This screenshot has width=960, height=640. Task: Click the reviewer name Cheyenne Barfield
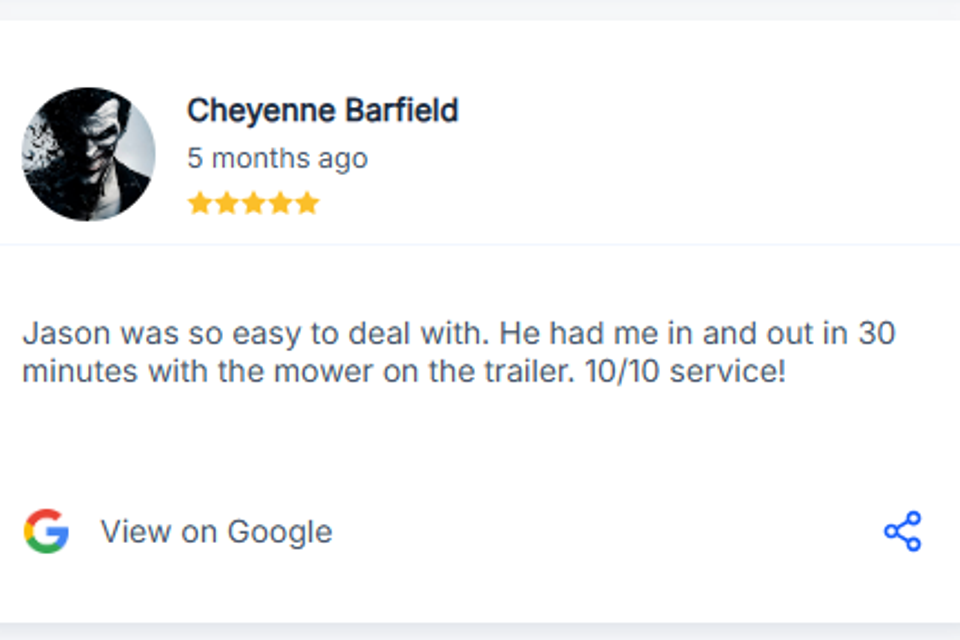[322, 110]
